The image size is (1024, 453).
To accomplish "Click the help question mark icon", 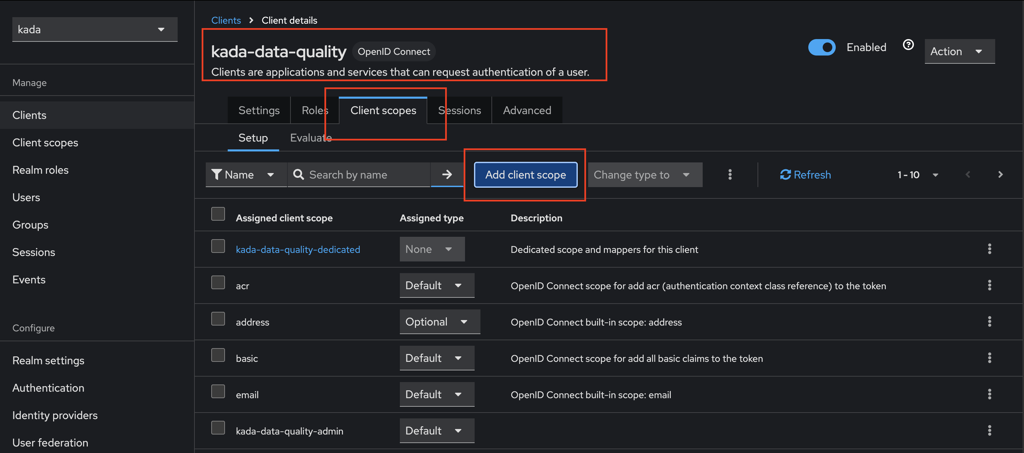I will (908, 46).
